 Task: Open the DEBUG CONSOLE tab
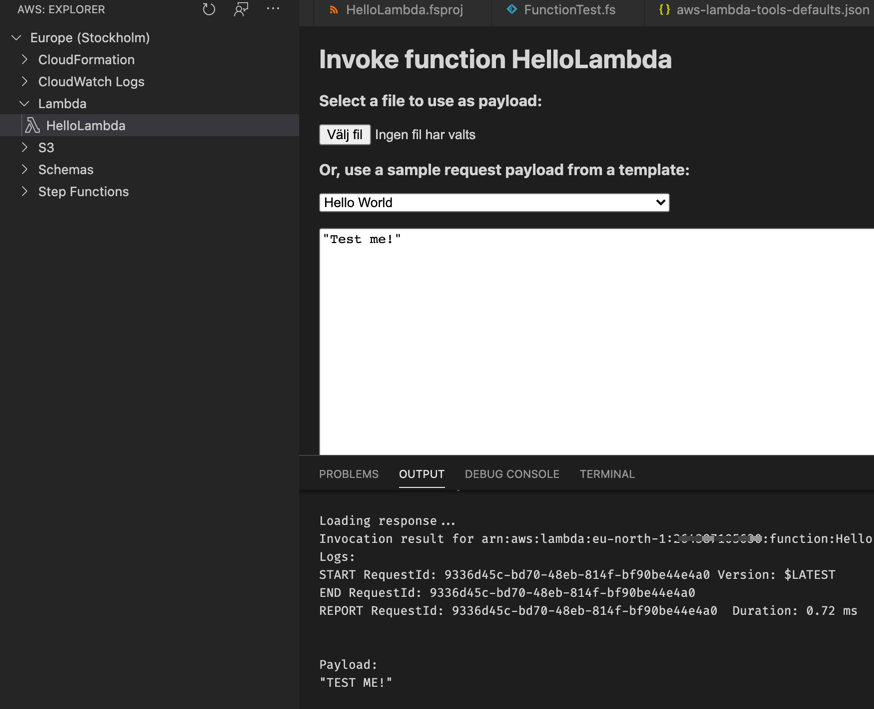[x=512, y=474]
